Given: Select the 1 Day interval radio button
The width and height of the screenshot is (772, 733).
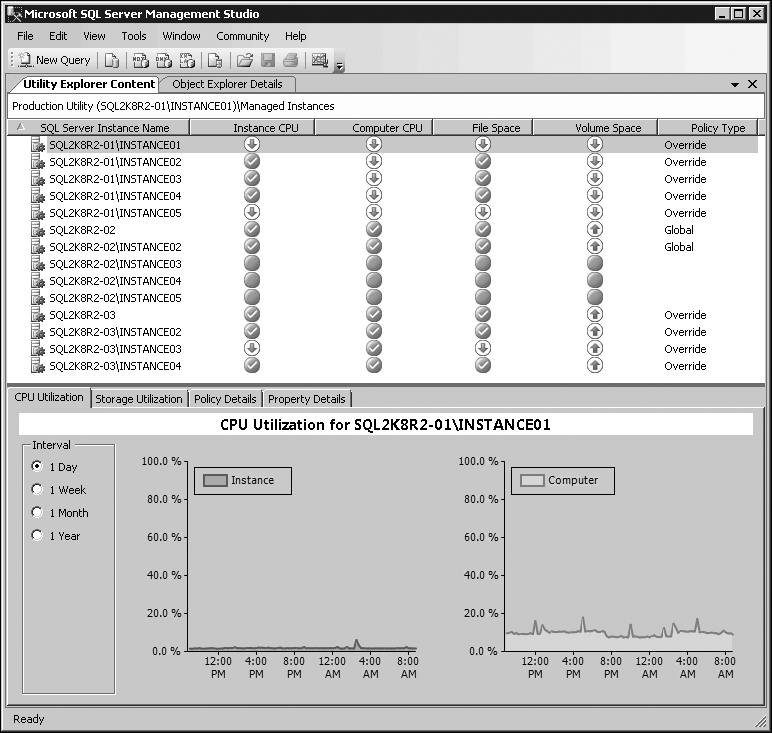Looking at the screenshot, I should point(37,466).
